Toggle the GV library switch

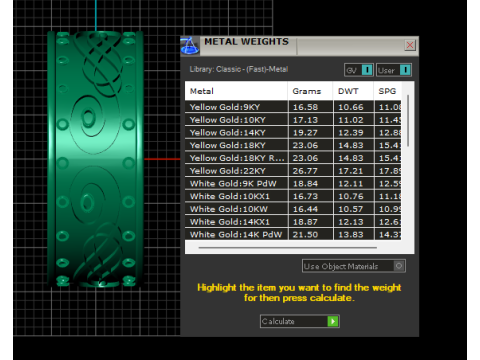pos(359,70)
